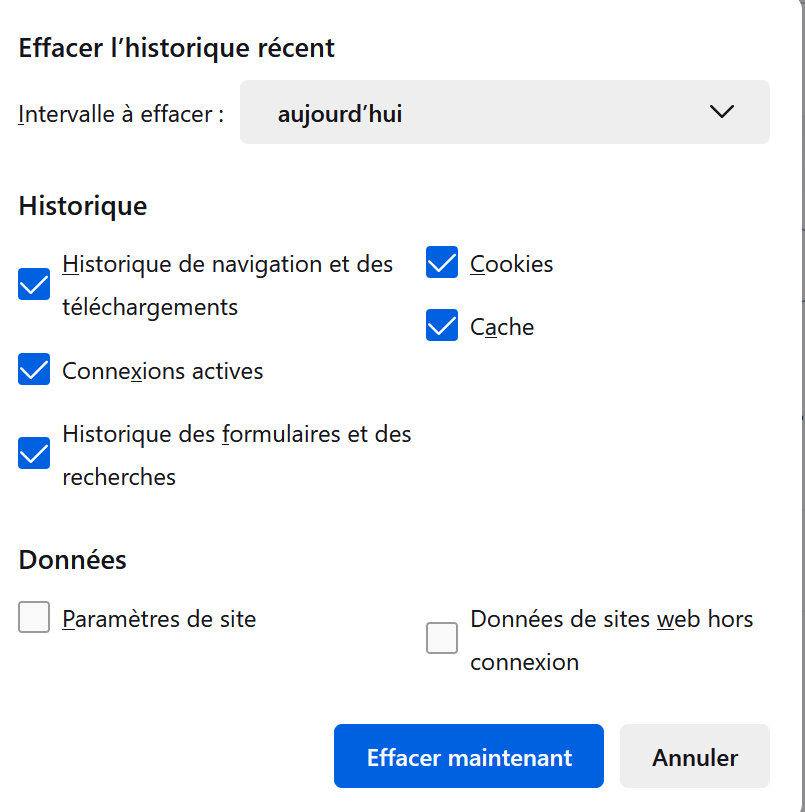Screen dimensions: 805x812
Task: Click the "Effacer l'historique récent" dialog title
Action: (177, 47)
